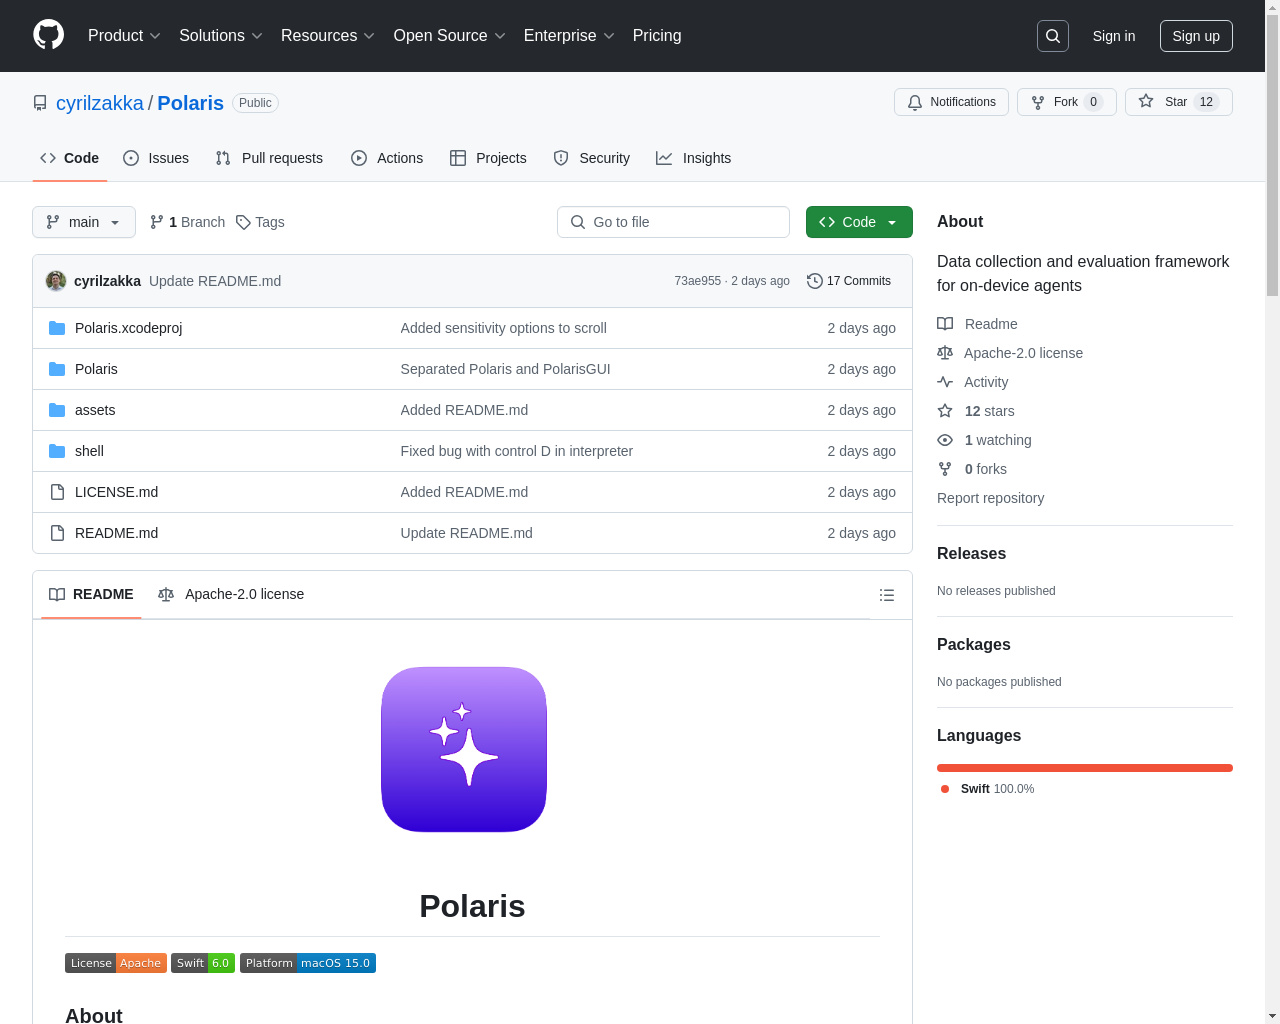Expand the Resources menu
This screenshot has width=1280, height=1024.
click(328, 36)
